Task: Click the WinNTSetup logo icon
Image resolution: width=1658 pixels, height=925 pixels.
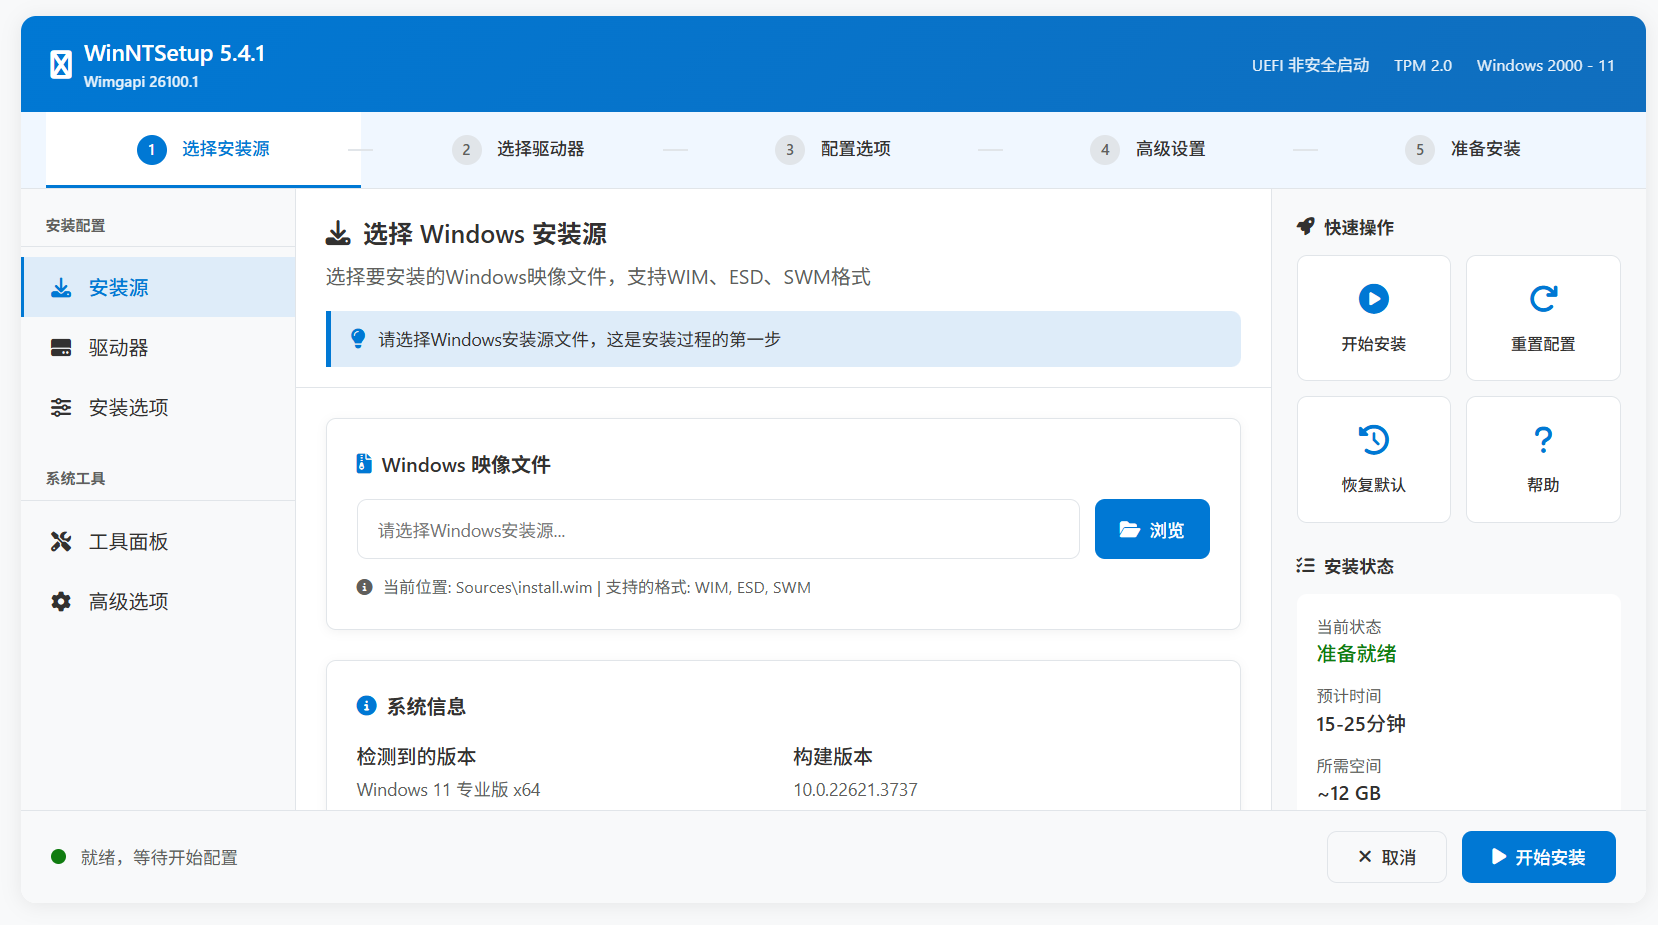Action: [61, 65]
